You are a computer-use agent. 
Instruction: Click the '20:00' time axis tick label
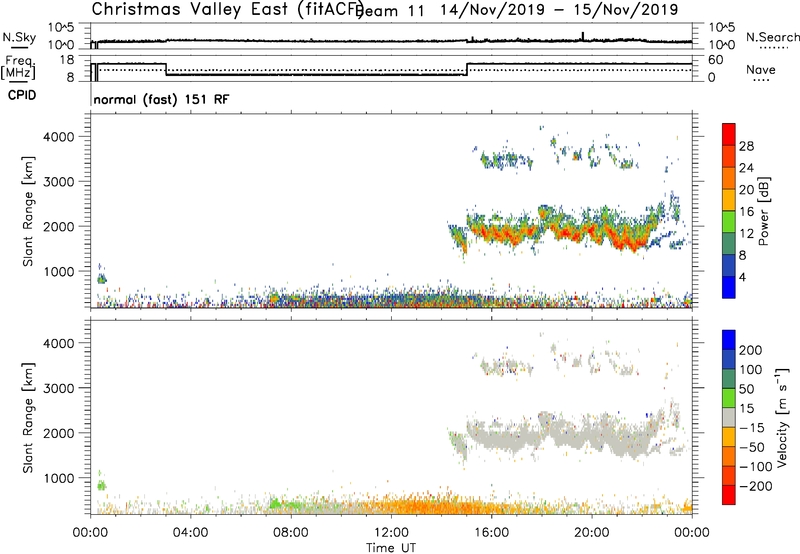[x=592, y=533]
